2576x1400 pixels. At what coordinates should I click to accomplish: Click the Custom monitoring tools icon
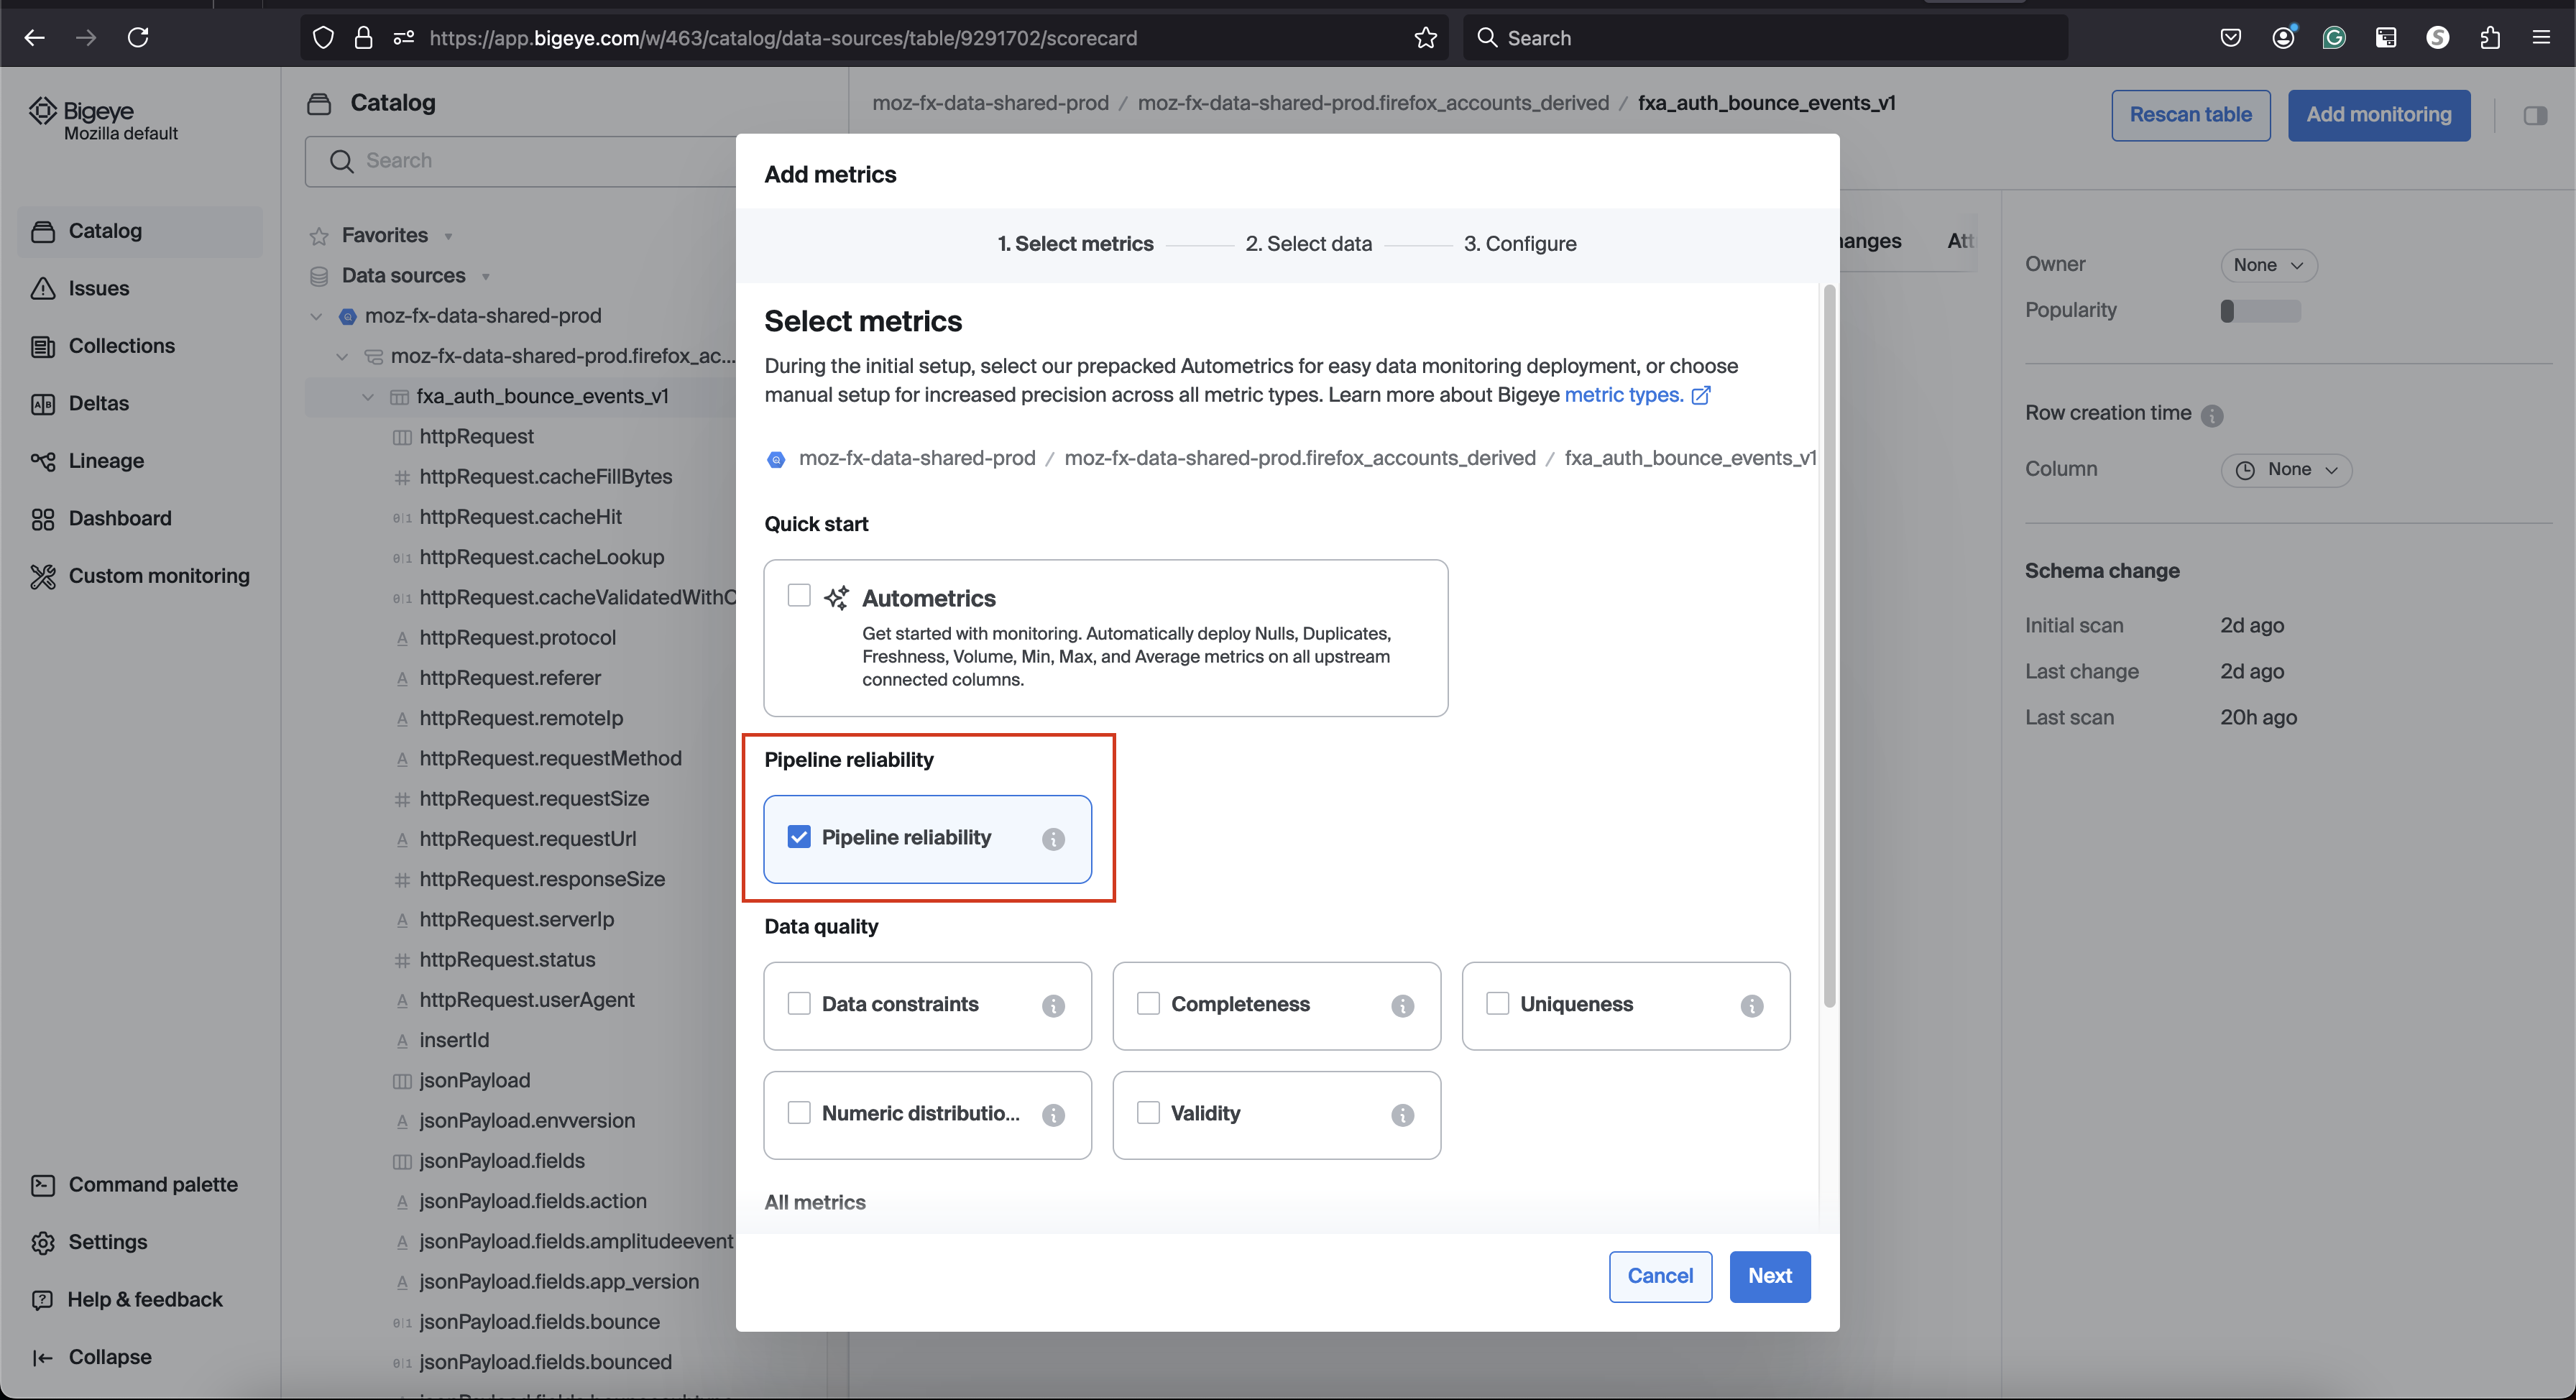[42, 576]
